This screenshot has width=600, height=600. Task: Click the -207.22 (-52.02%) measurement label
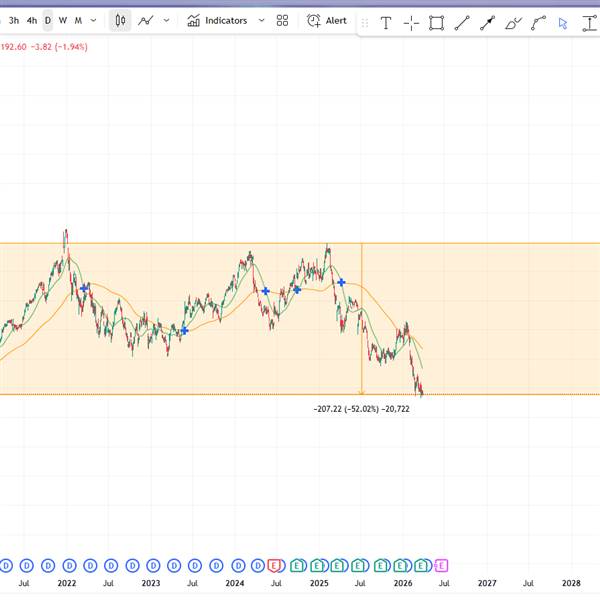coord(361,408)
